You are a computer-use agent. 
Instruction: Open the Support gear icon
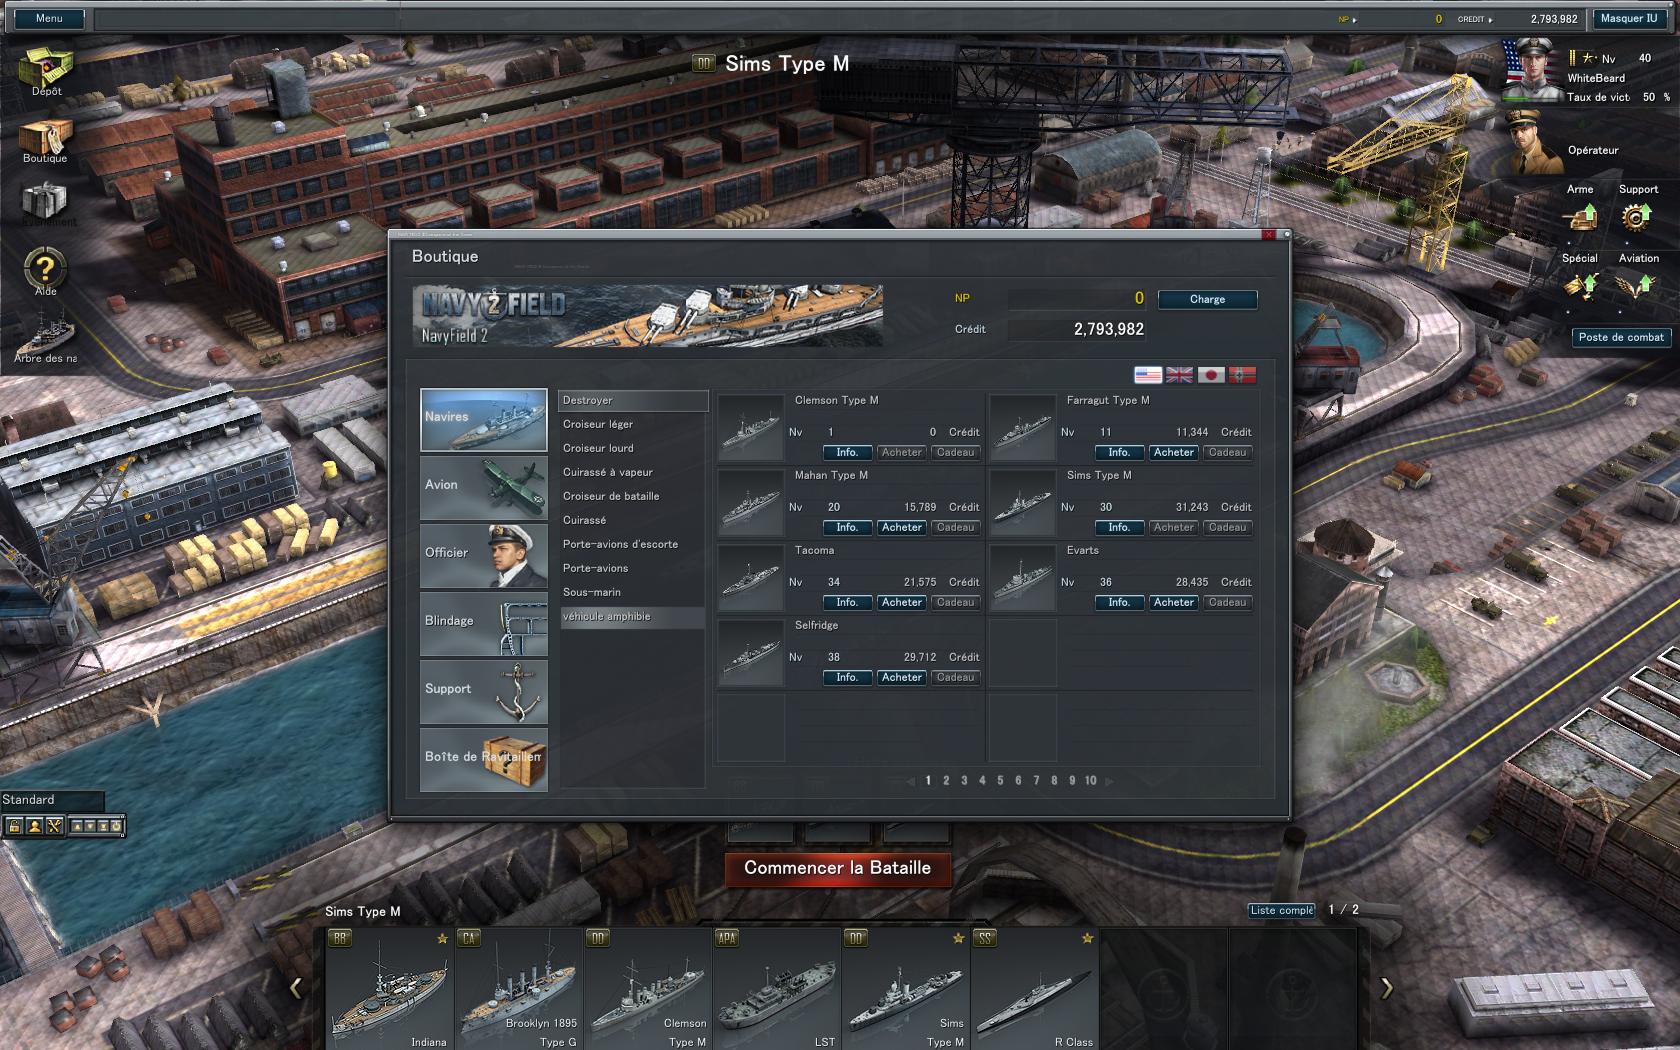tap(1637, 216)
